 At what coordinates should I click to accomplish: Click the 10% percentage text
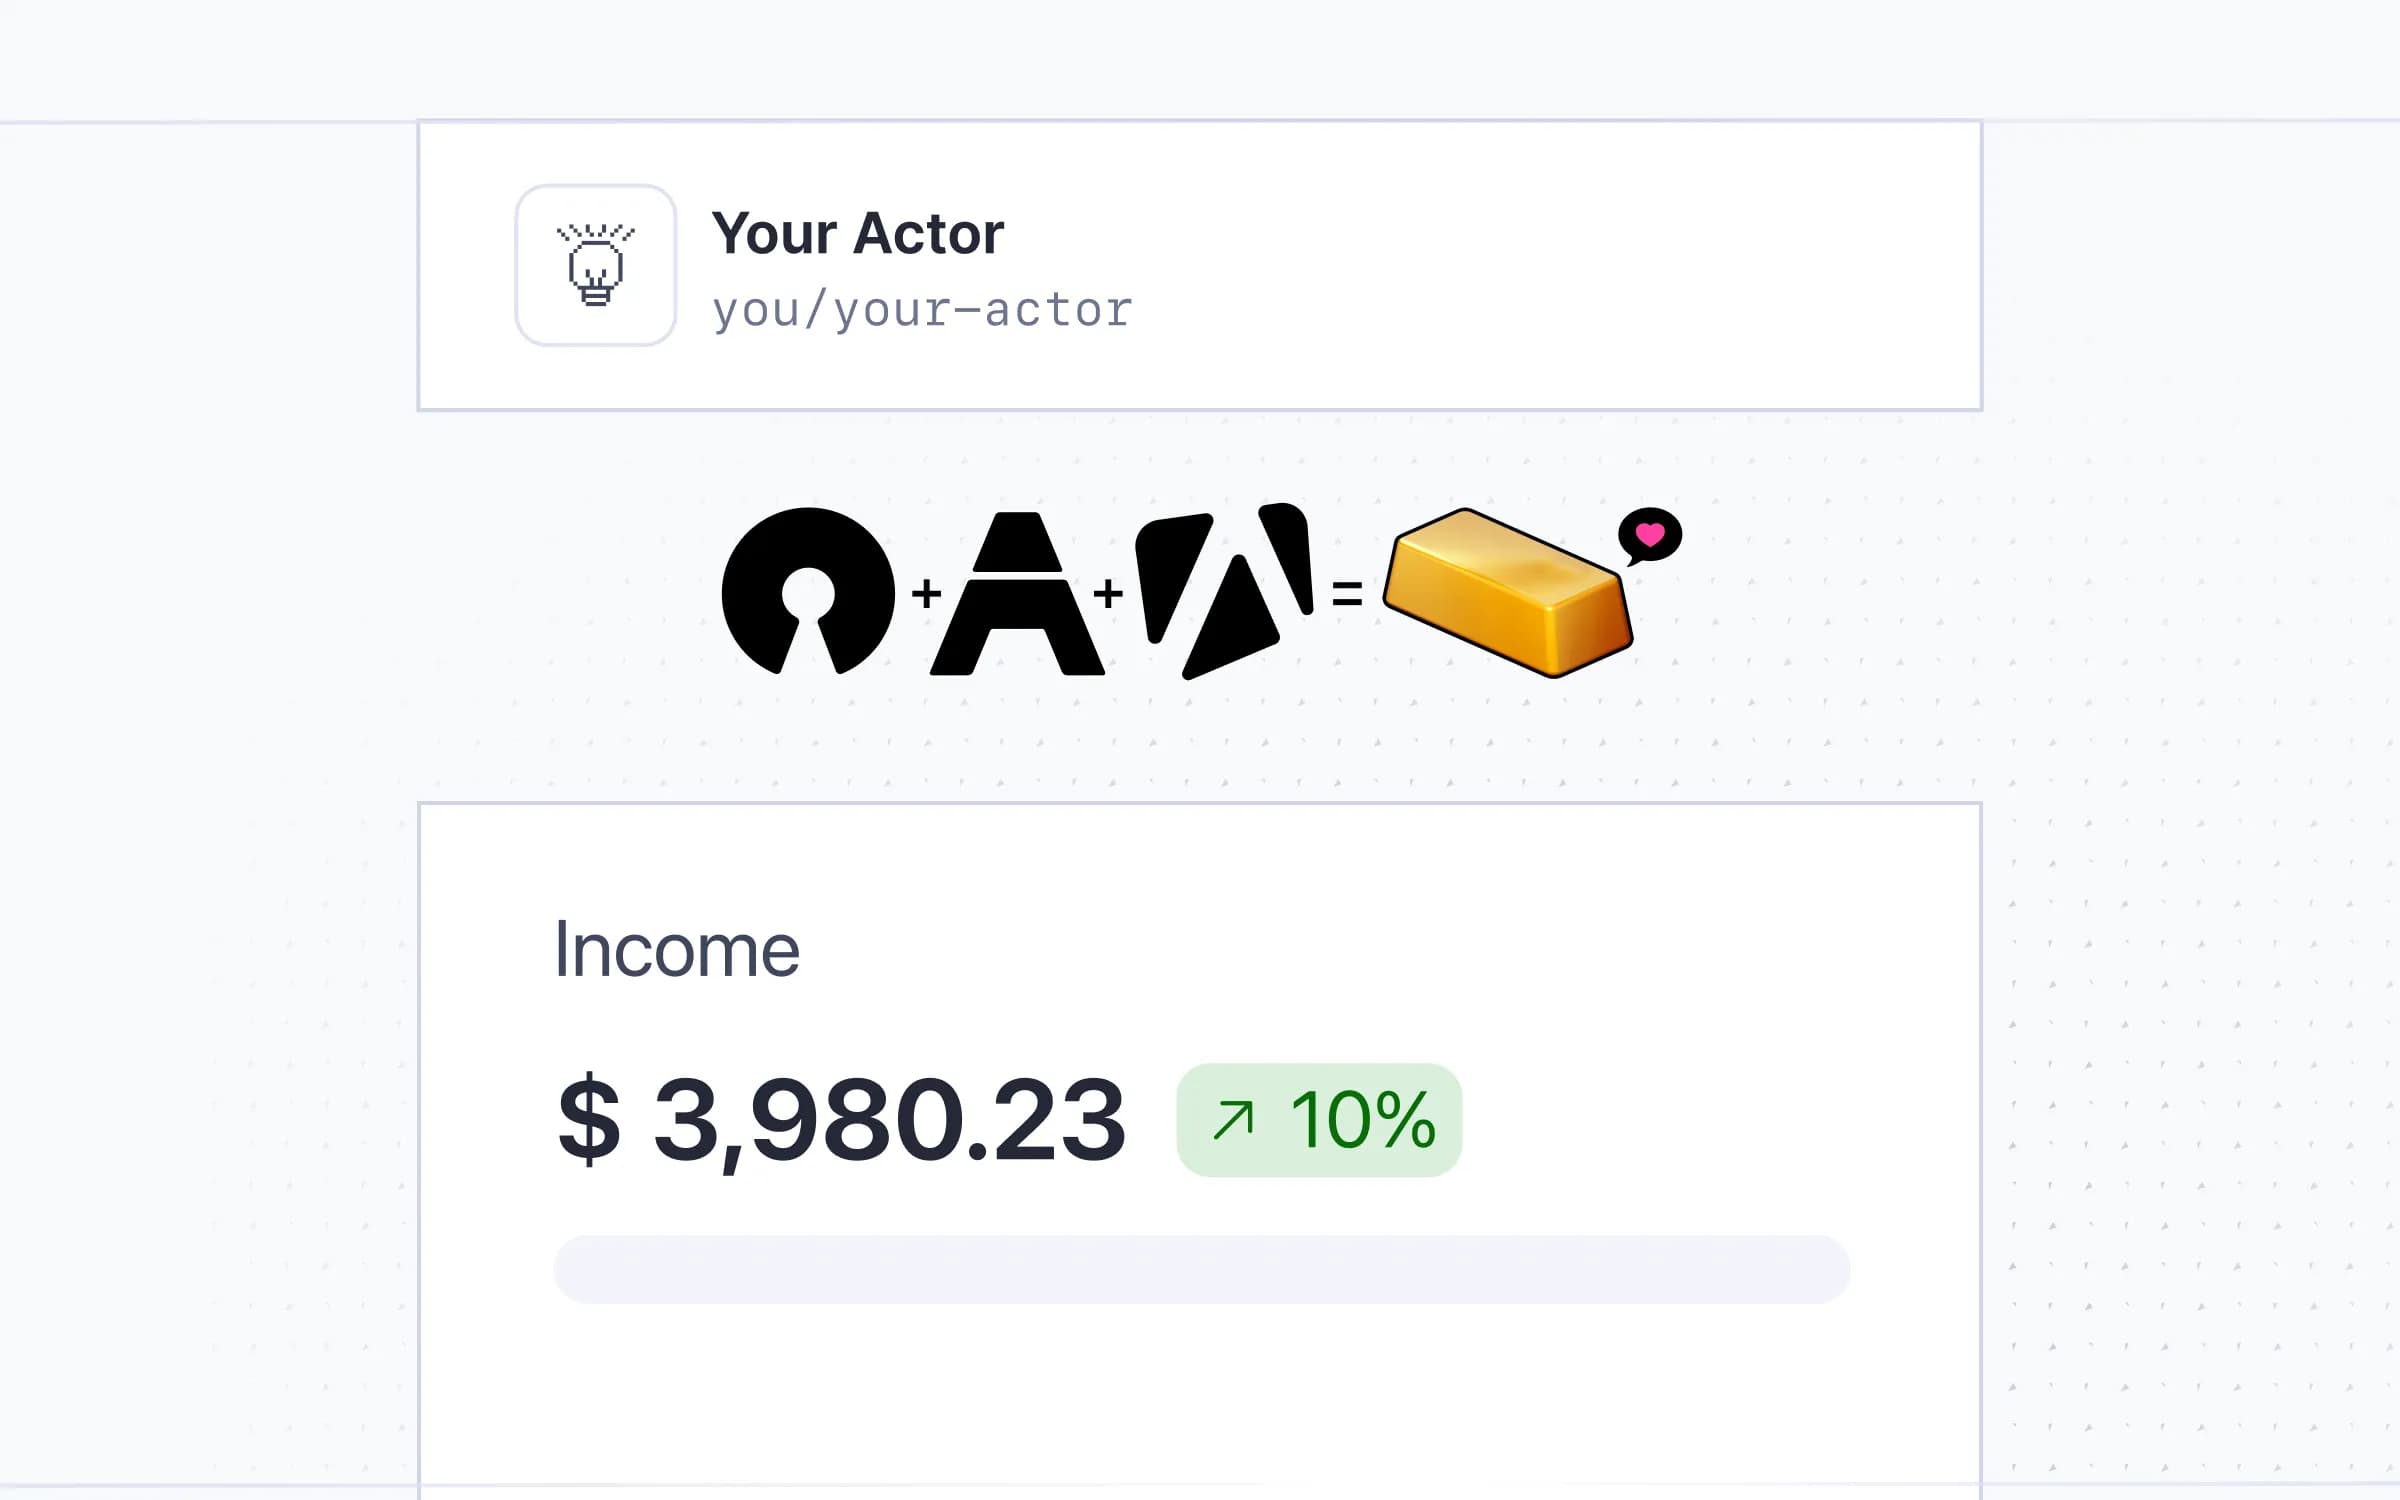click(x=1362, y=1120)
